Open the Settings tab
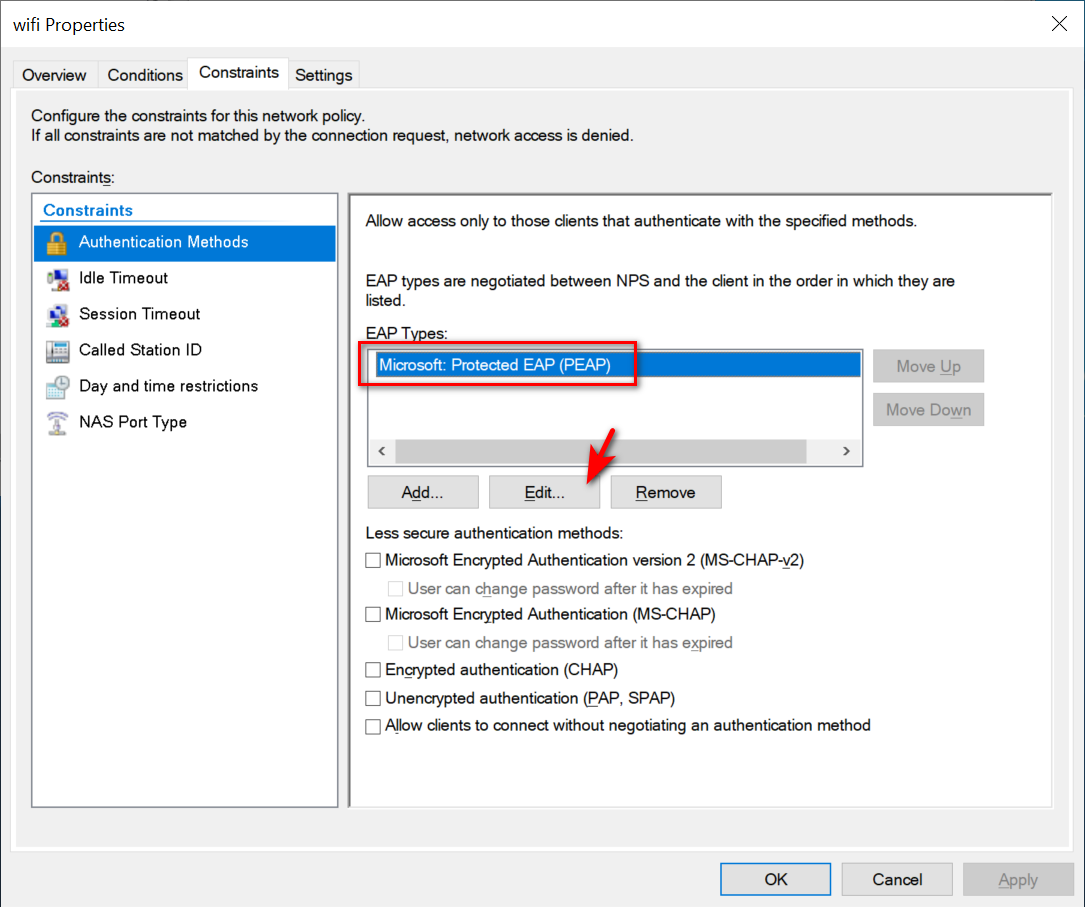 pyautogui.click(x=324, y=75)
